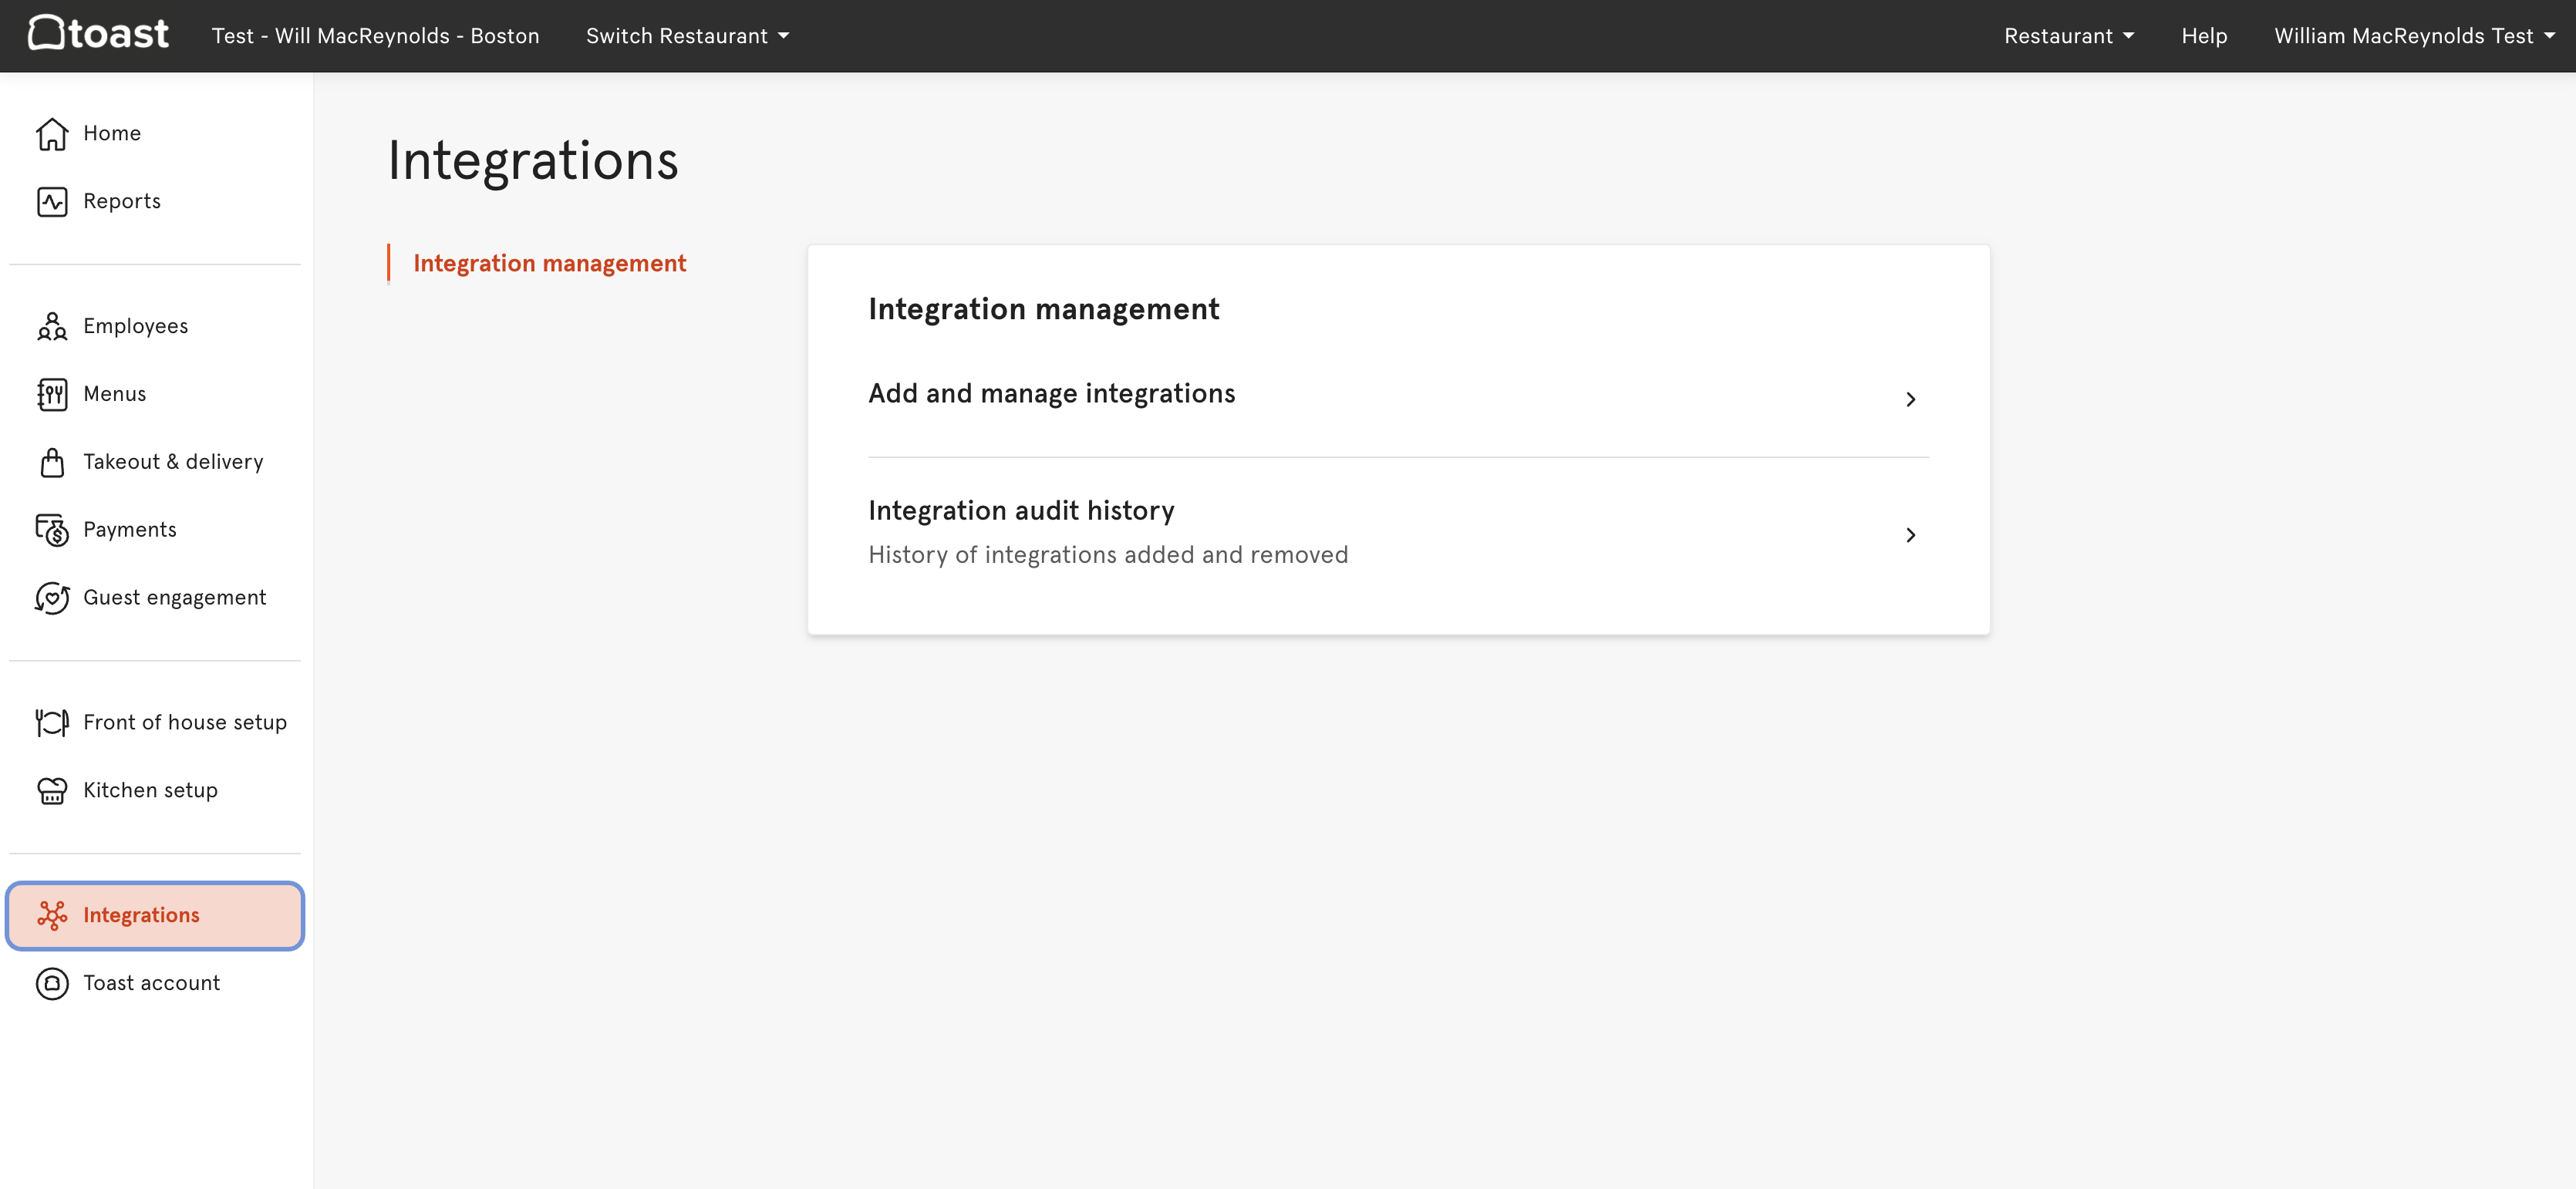Click the Toast logo in header
The height and width of the screenshot is (1189, 2576).
[x=98, y=34]
